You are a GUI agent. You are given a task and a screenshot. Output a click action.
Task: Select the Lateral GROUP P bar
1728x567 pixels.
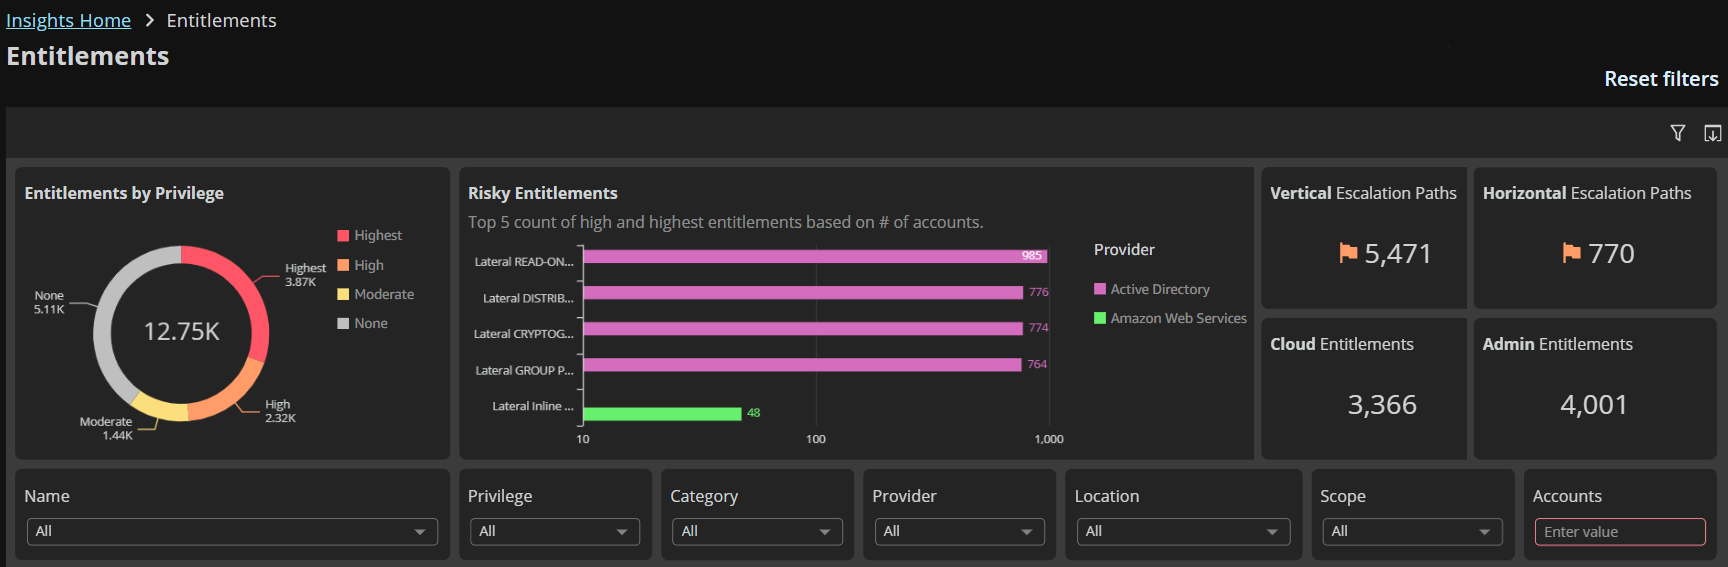[802, 364]
